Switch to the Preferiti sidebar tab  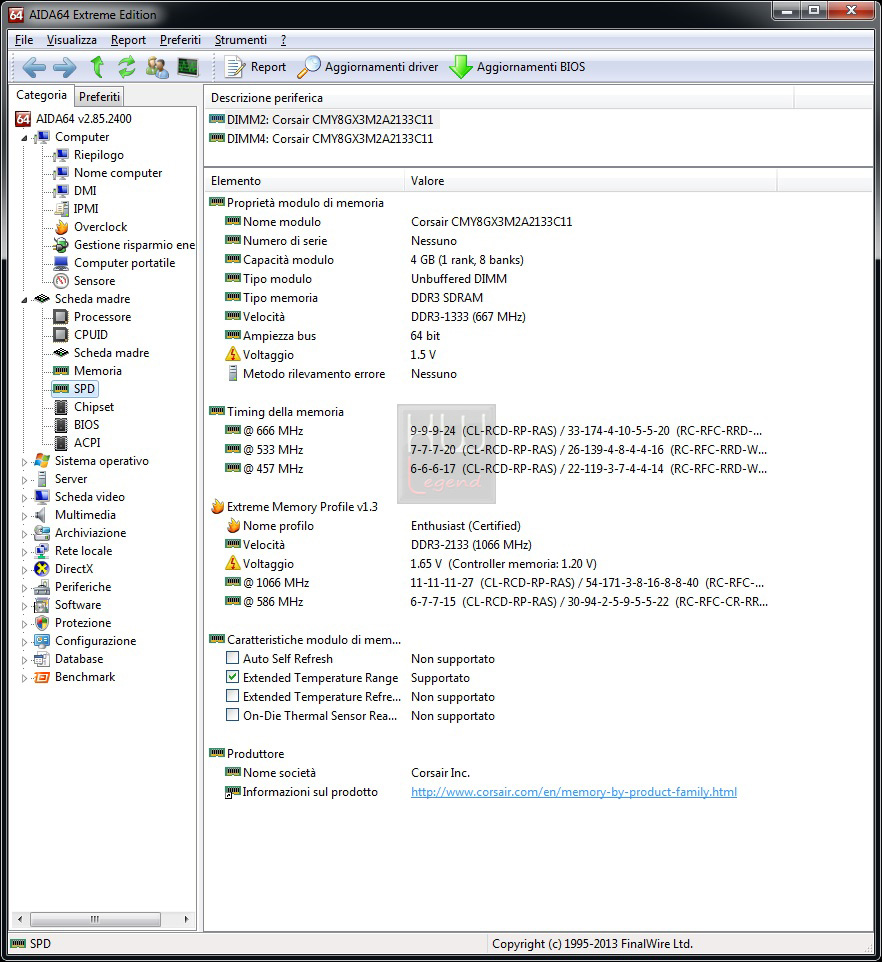pyautogui.click(x=99, y=96)
